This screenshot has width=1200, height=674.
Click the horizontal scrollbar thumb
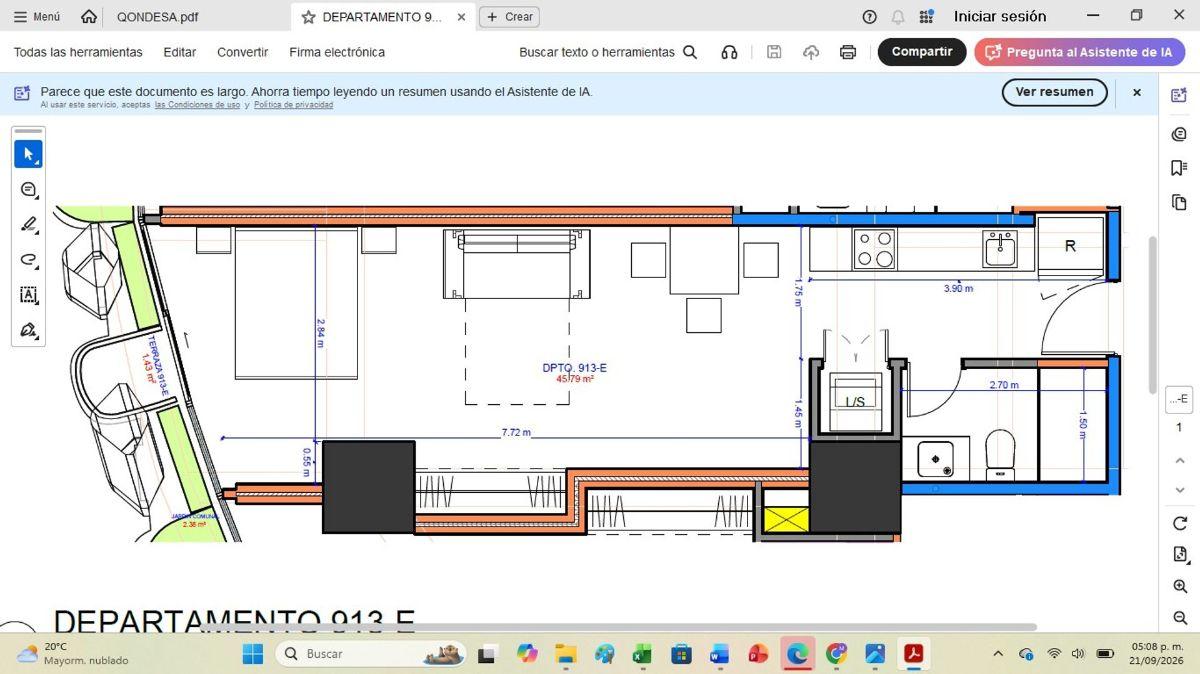[620, 627]
